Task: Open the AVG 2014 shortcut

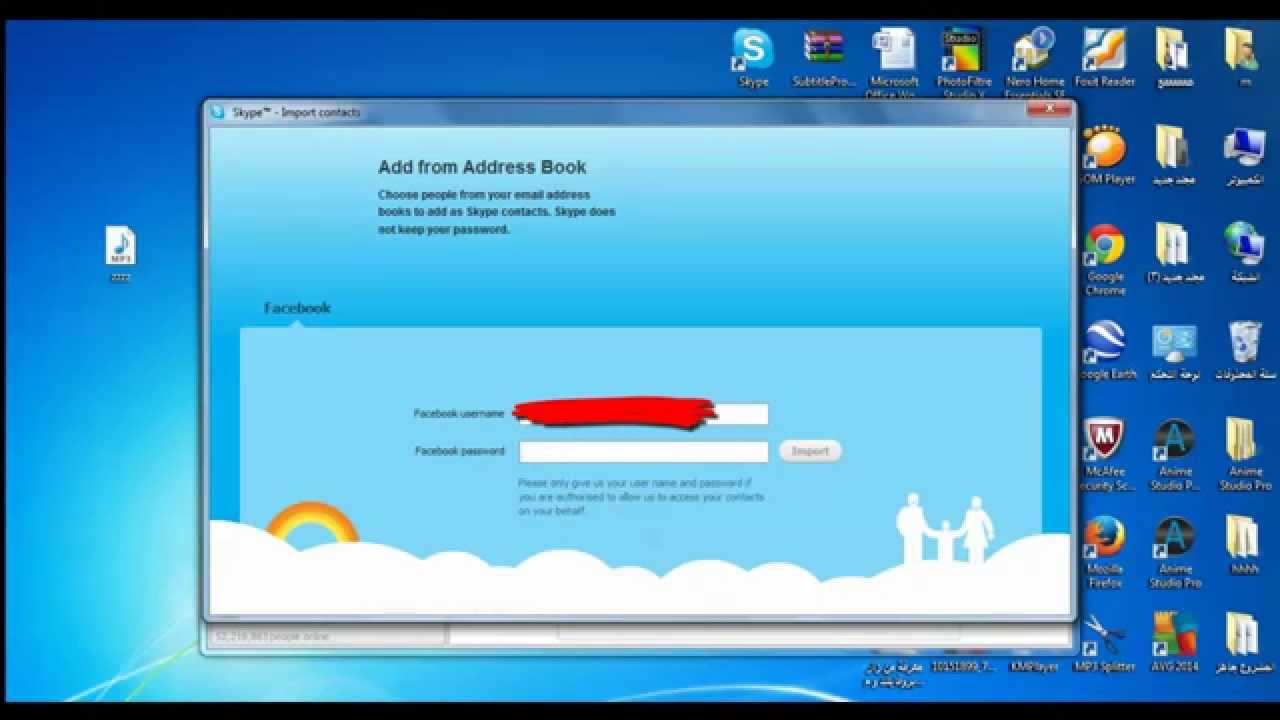Action: click(1174, 643)
